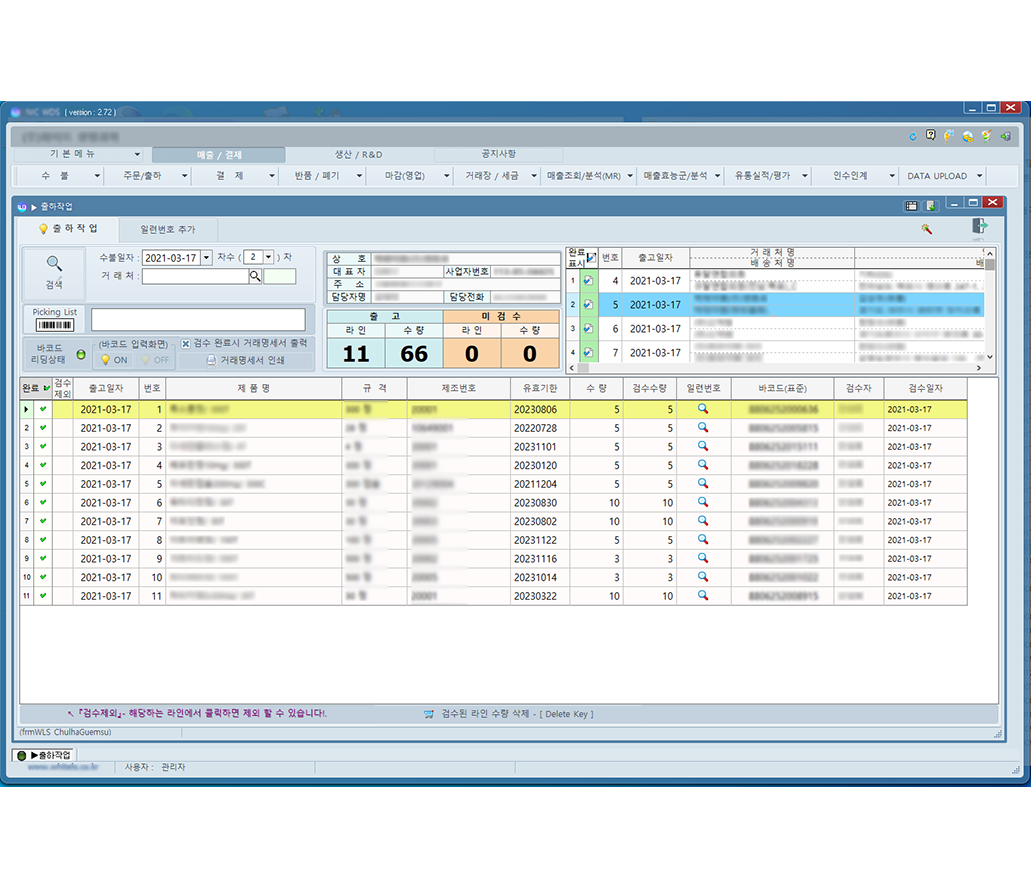Viewport: 1031px width, 889px height.
Task: Open the 생산 / R&D menu tab
Action: (x=358, y=155)
